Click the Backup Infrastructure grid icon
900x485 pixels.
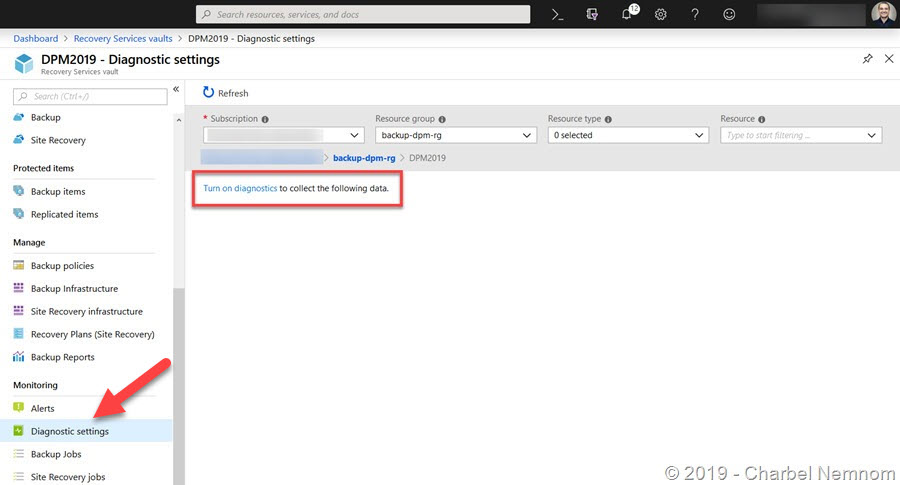click(18, 288)
